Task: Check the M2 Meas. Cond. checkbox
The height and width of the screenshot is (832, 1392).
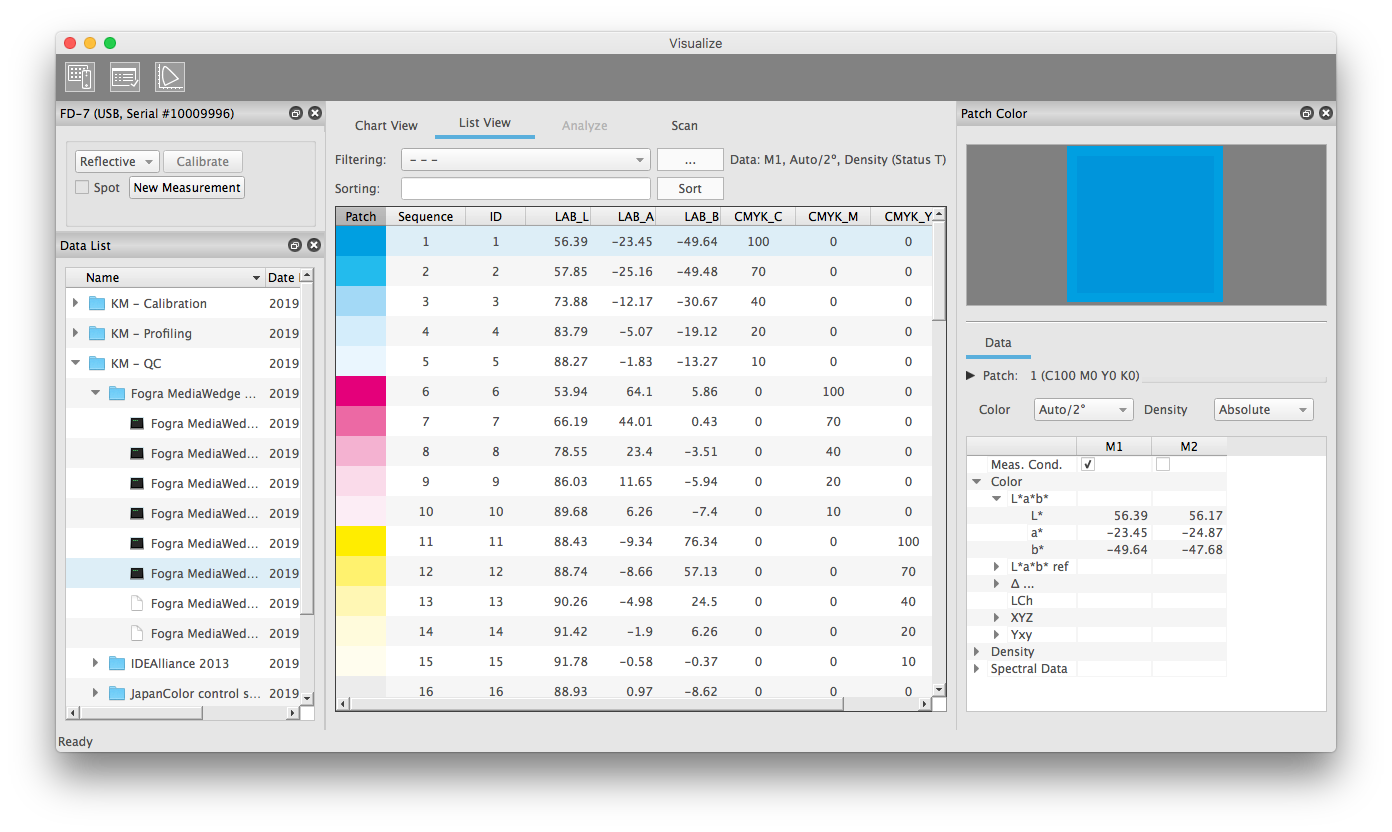Action: click(1162, 465)
